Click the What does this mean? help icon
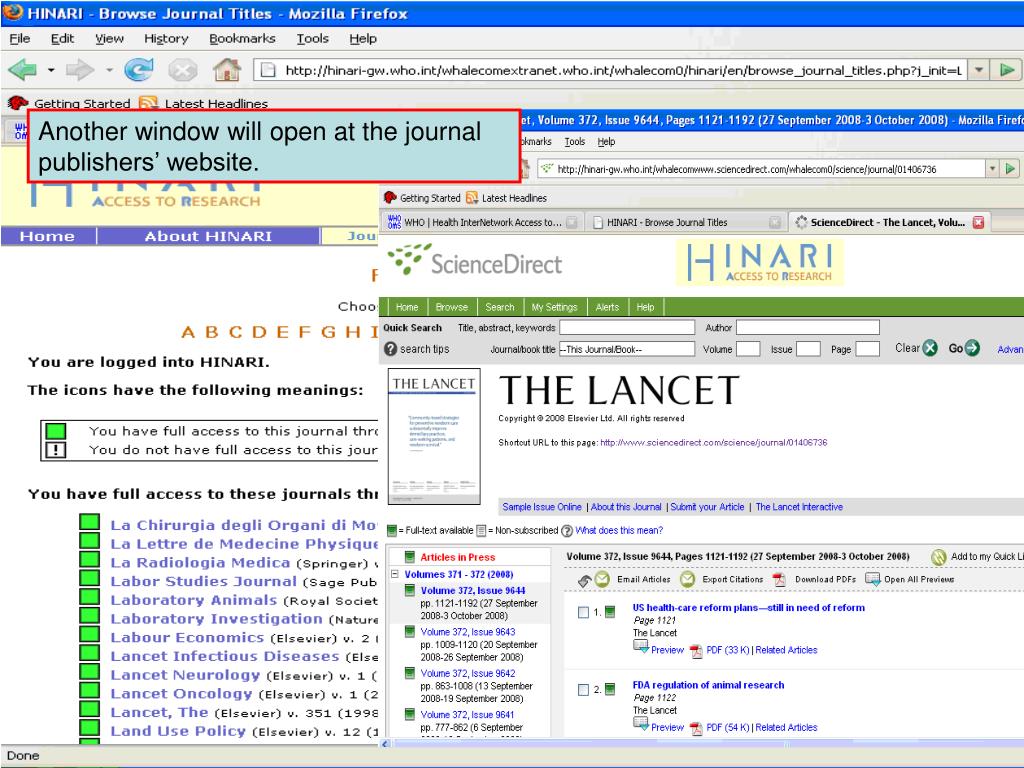The height and width of the screenshot is (768, 1024). point(567,530)
